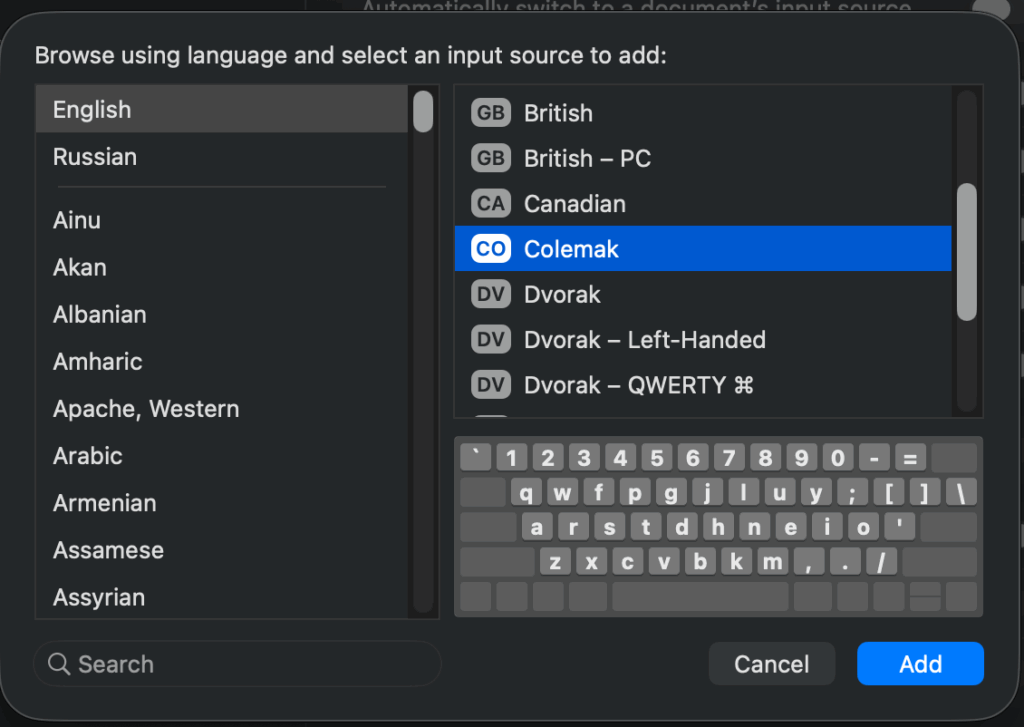This screenshot has height=727, width=1024.
Task: Click the GB badge icon beside British
Action: (490, 113)
